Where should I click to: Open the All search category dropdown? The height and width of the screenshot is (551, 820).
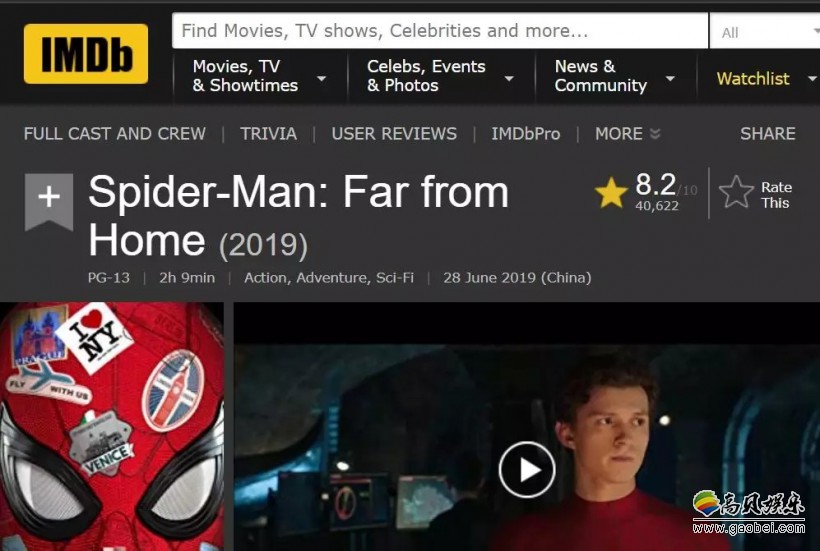tap(765, 32)
